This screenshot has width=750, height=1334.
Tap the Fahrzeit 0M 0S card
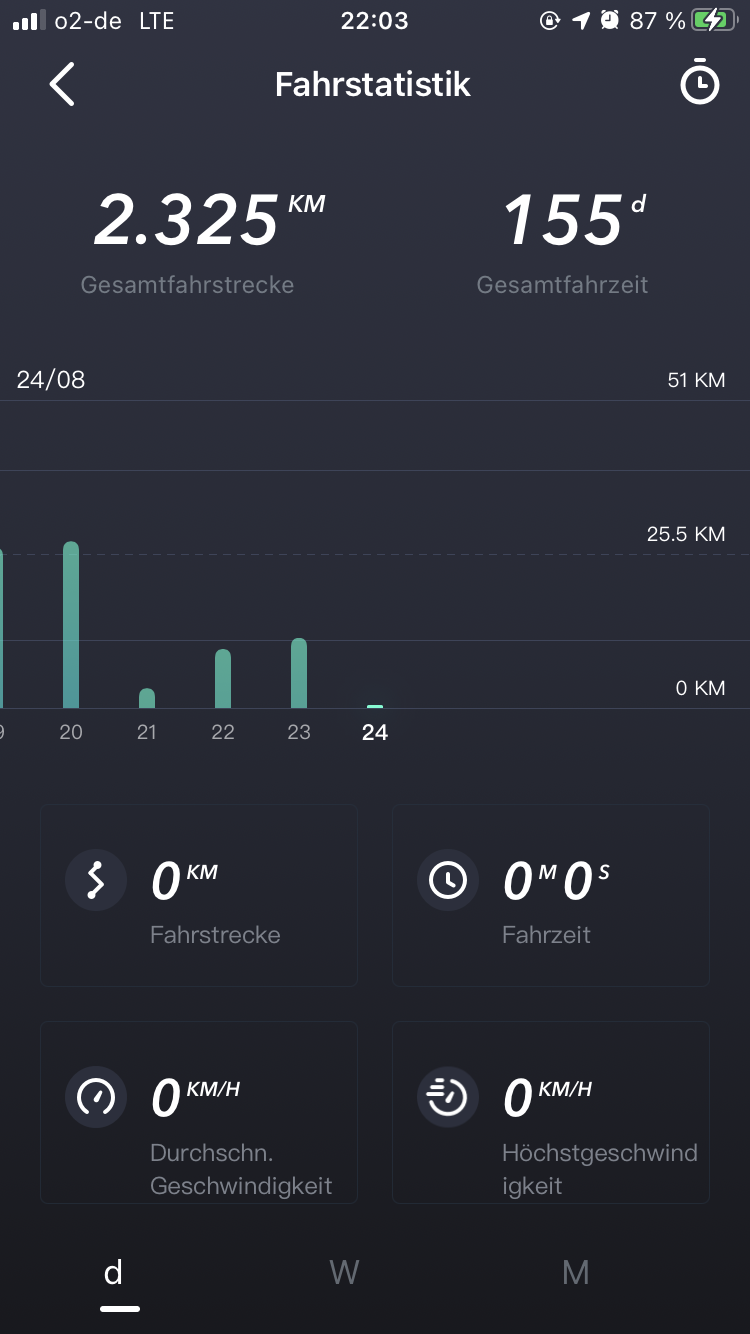point(551,896)
